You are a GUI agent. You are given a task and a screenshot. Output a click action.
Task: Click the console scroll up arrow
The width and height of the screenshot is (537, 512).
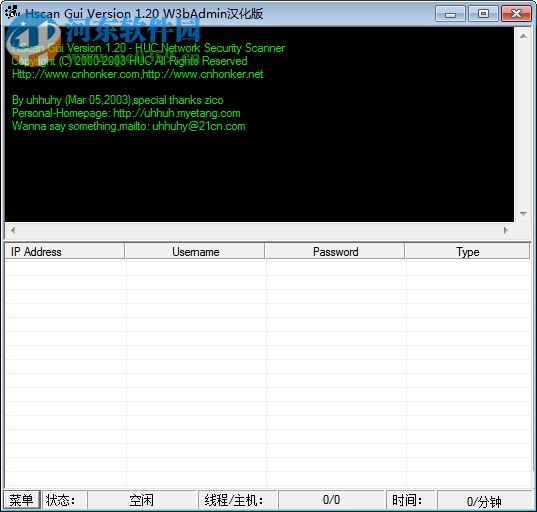click(x=523, y=36)
